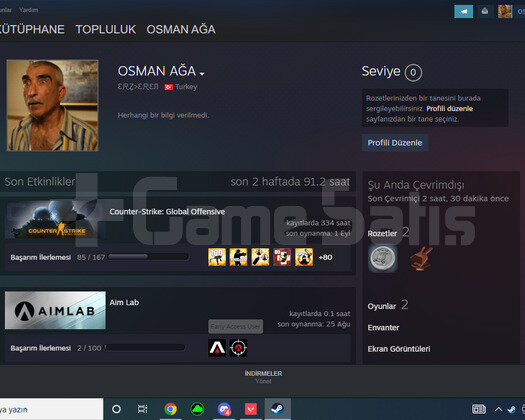Open the red Pocket-style taskbar app
Screen dimensions: 525x420
251,409
